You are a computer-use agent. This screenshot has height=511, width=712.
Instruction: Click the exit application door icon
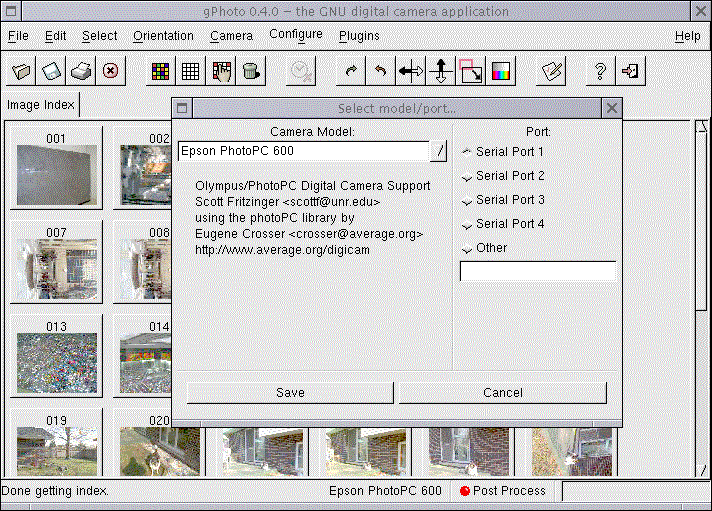(630, 71)
